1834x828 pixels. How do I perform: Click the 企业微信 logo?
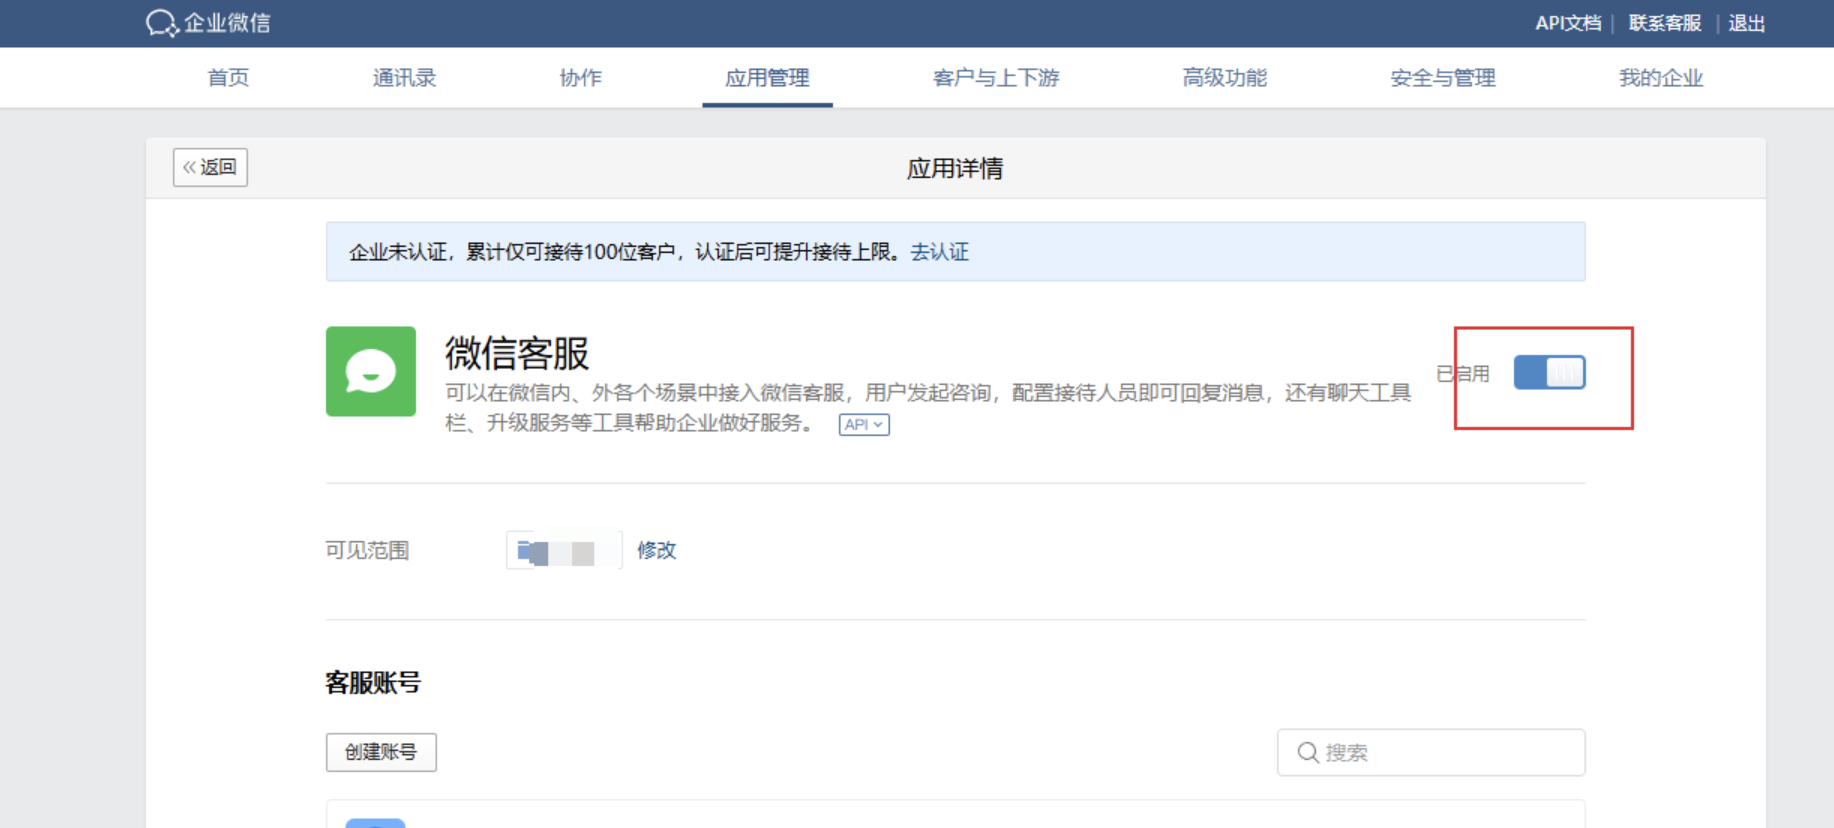pos(208,22)
